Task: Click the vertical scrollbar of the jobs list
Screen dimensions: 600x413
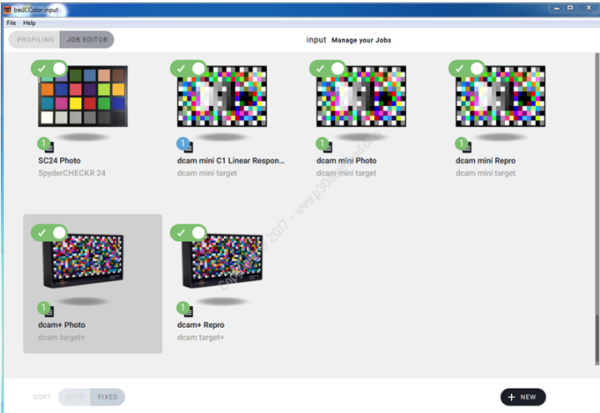Action: 597,209
